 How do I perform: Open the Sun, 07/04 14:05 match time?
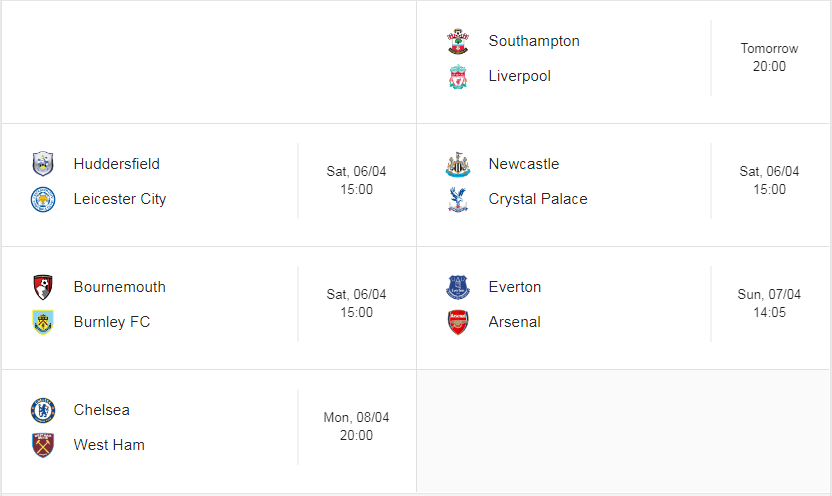(769, 303)
